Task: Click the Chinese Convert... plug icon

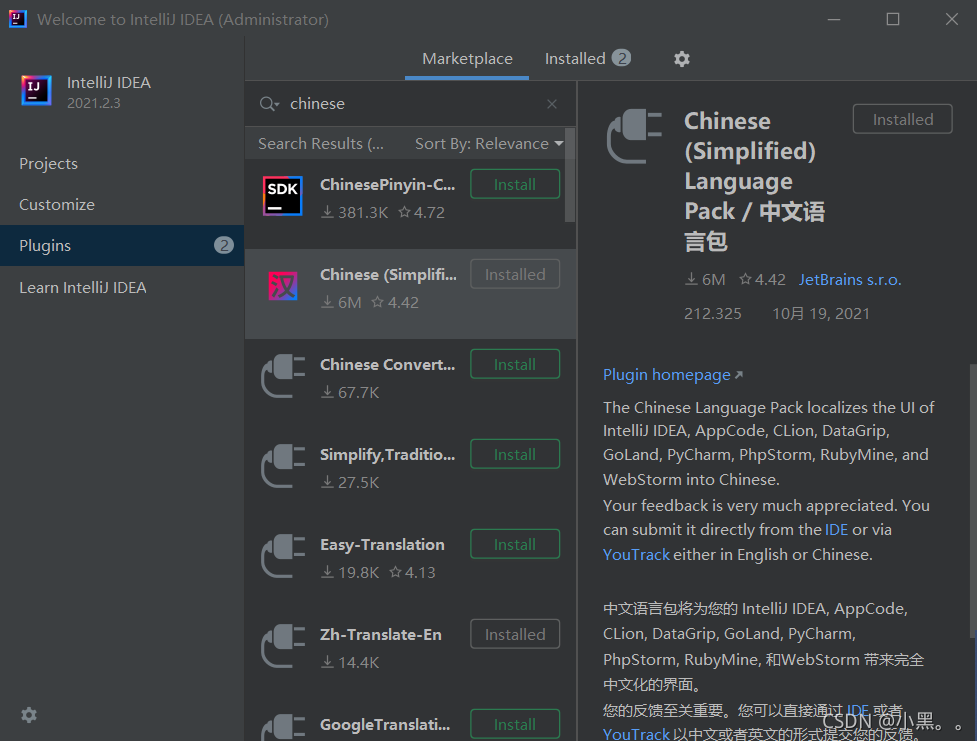Action: pos(283,376)
